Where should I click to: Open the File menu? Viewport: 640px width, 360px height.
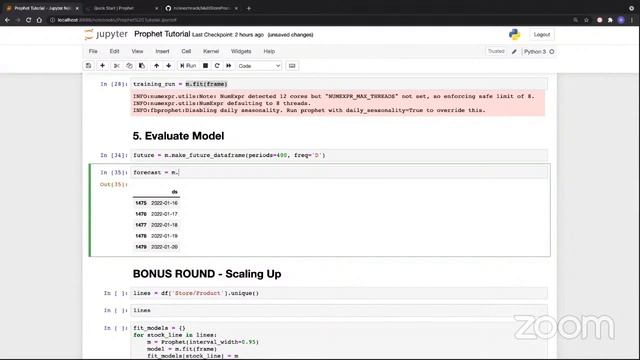tap(93, 51)
